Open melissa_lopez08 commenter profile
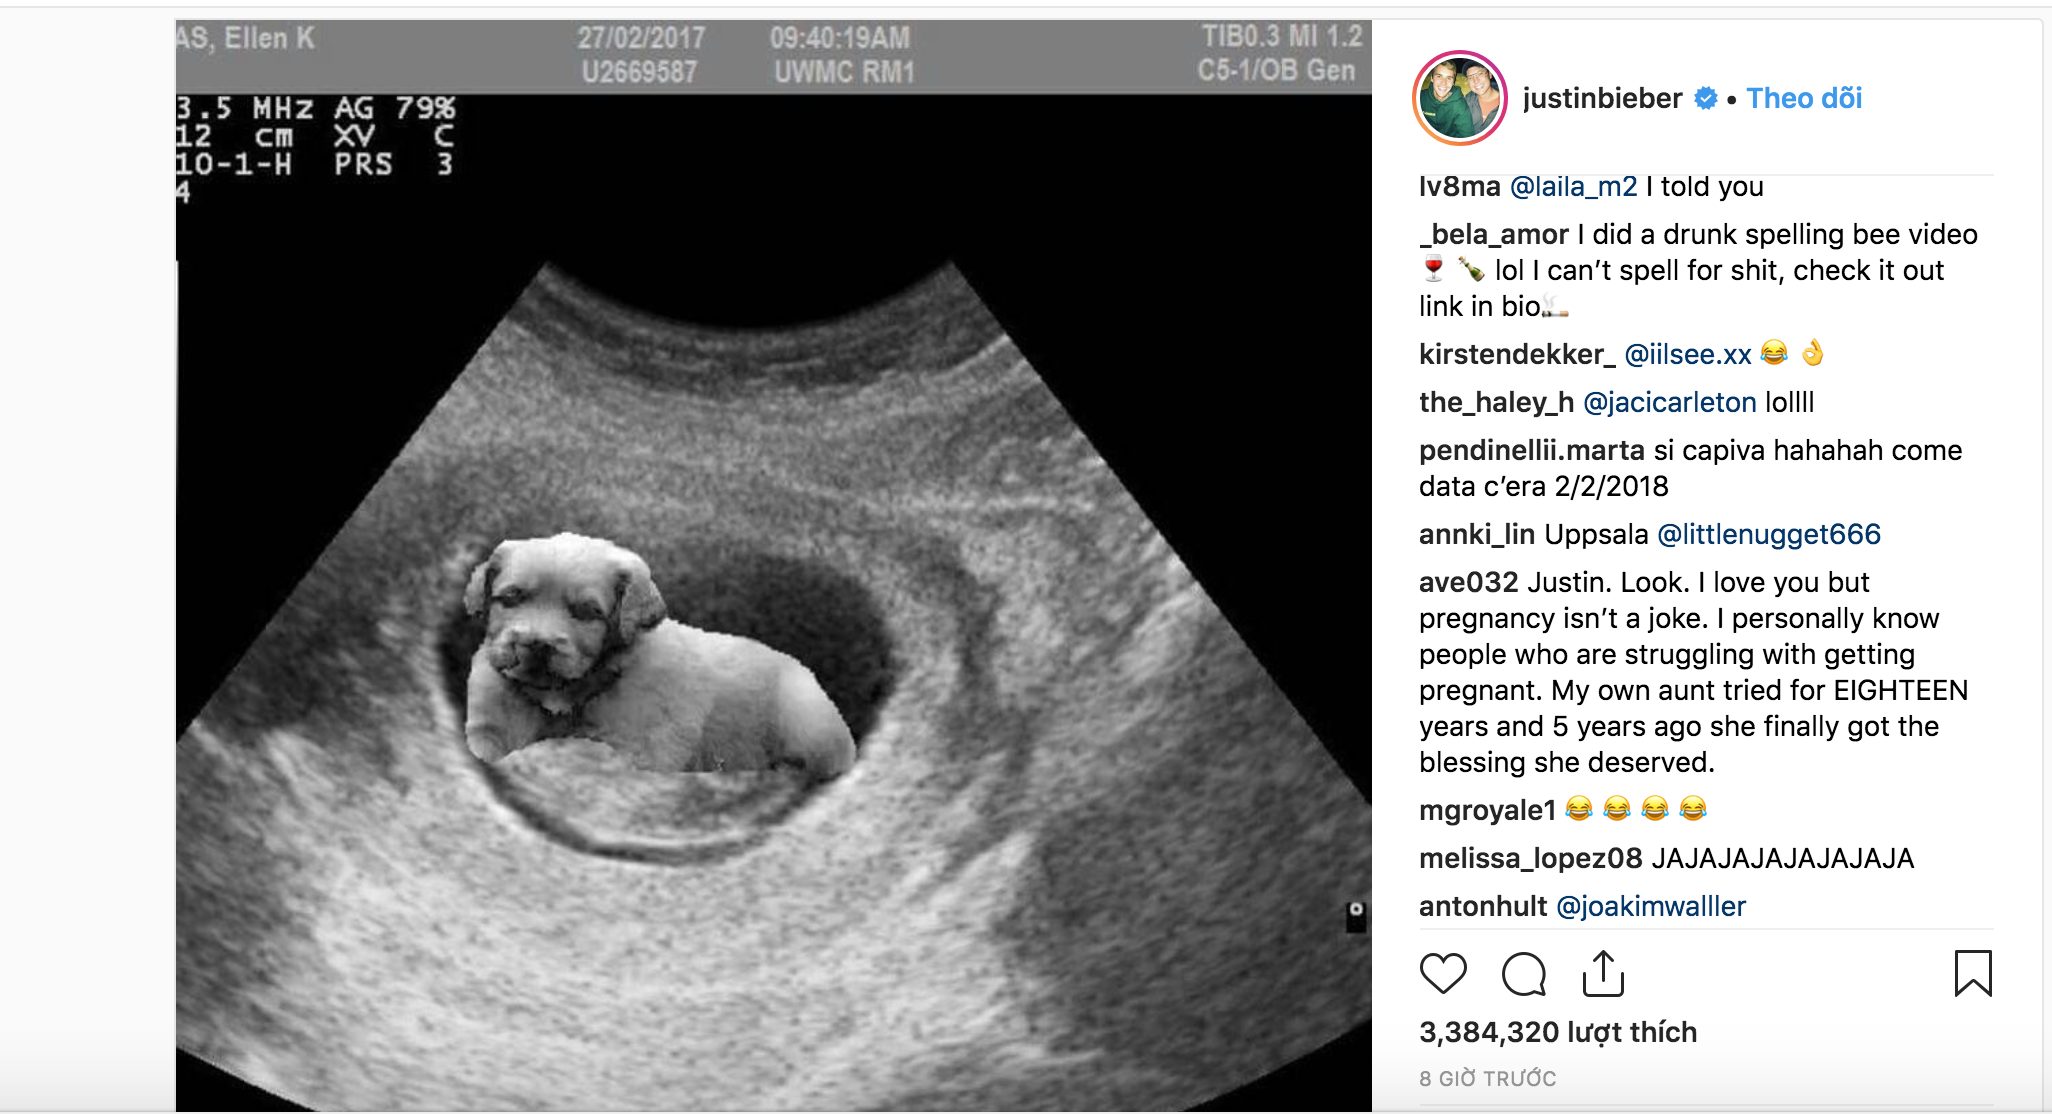2052x1114 pixels. click(x=1531, y=858)
